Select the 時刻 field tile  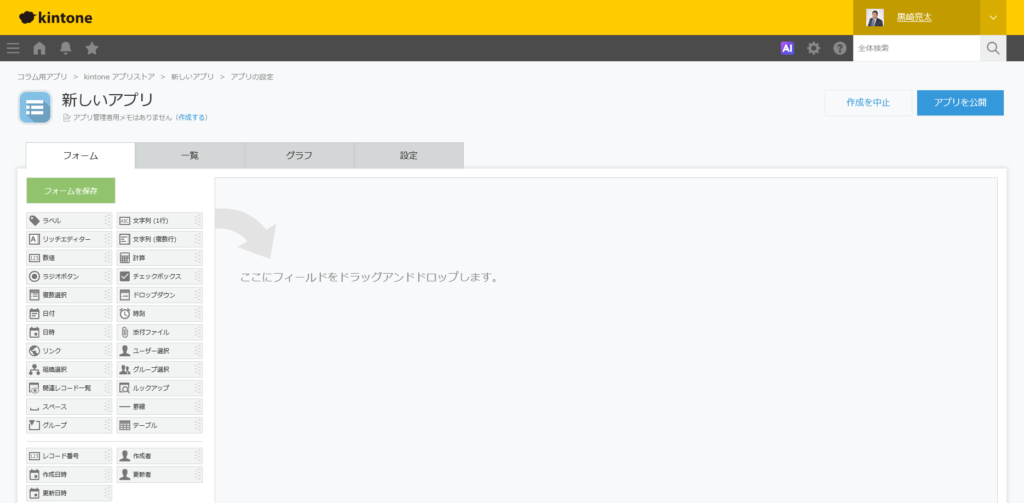click(159, 314)
